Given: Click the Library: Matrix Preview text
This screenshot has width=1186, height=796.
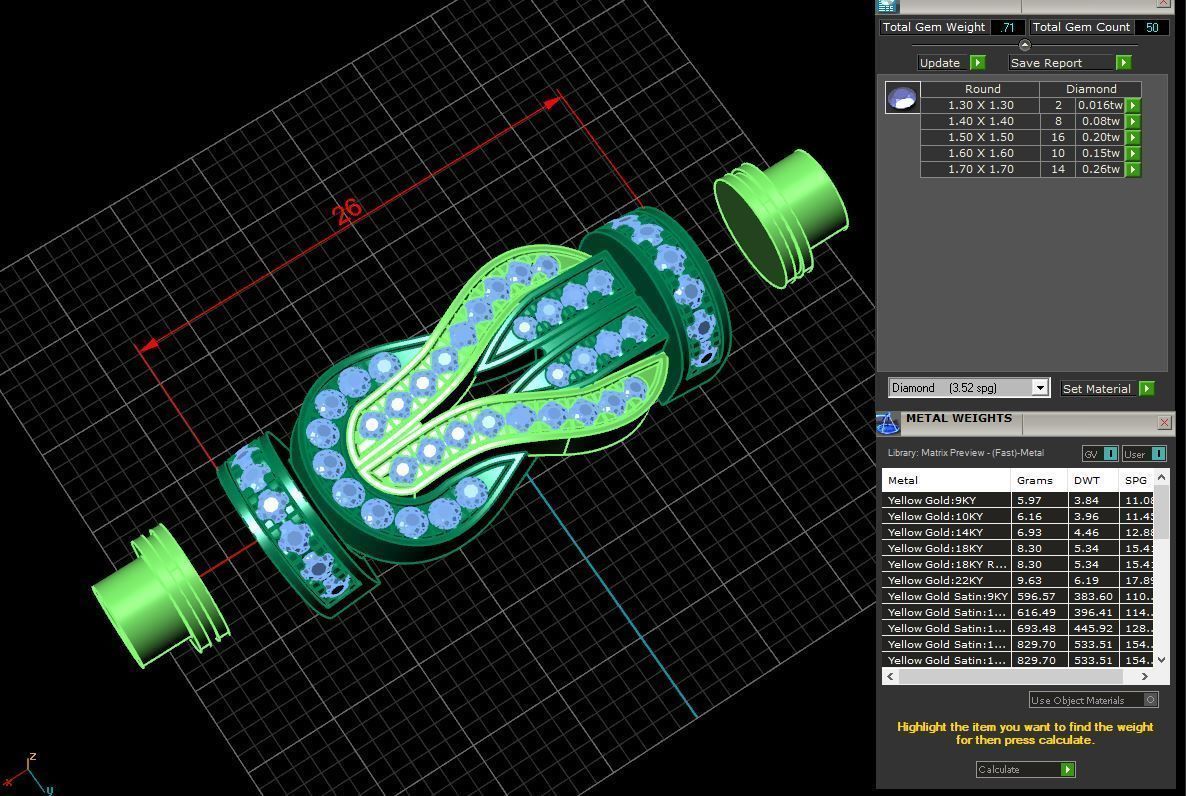Looking at the screenshot, I should pos(965,453).
